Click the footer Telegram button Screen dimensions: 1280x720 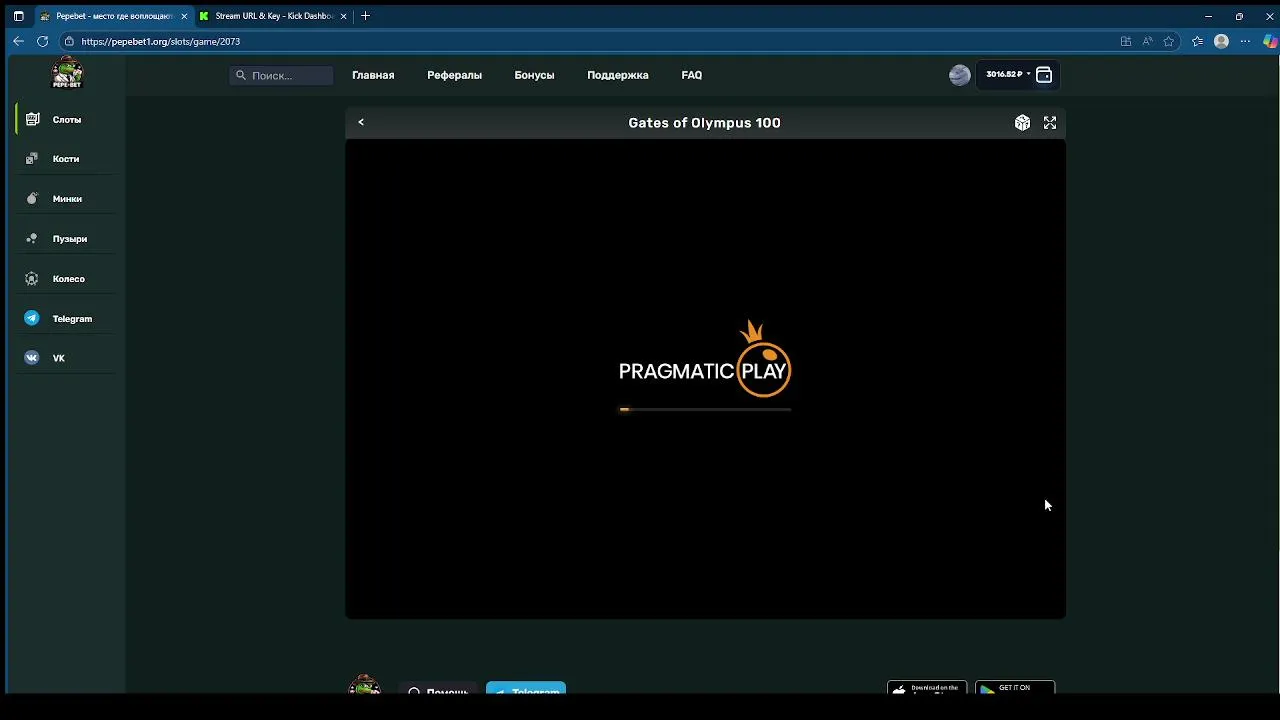click(526, 689)
